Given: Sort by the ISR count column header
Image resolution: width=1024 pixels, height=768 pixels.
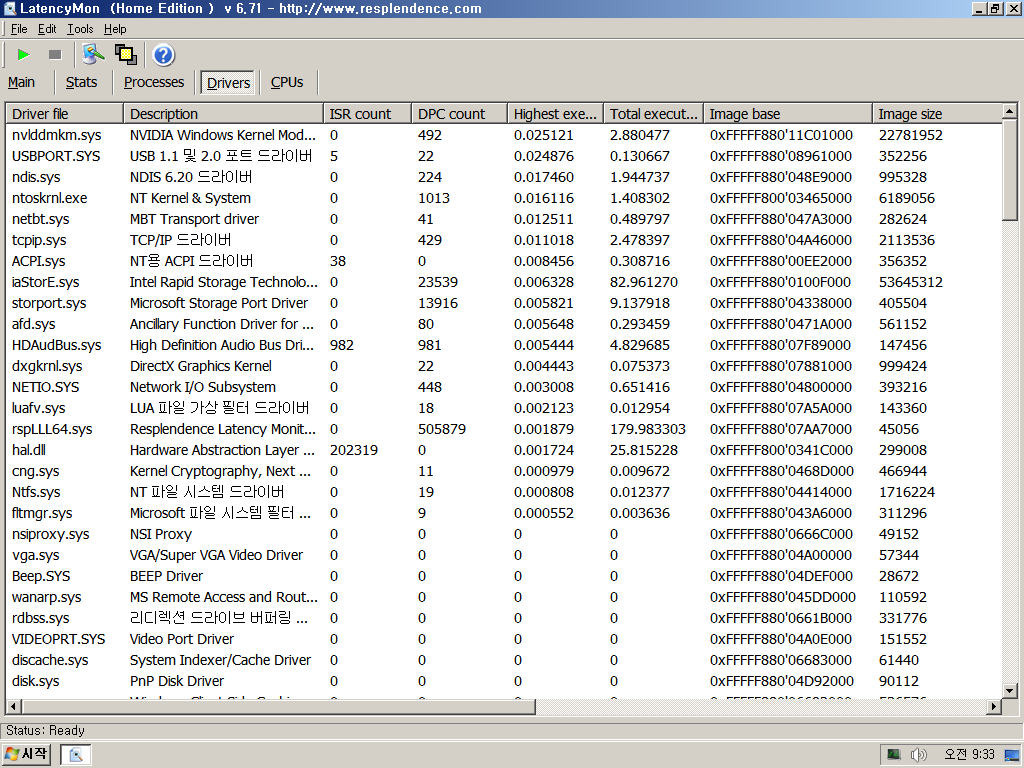Looking at the screenshot, I should tap(367, 114).
